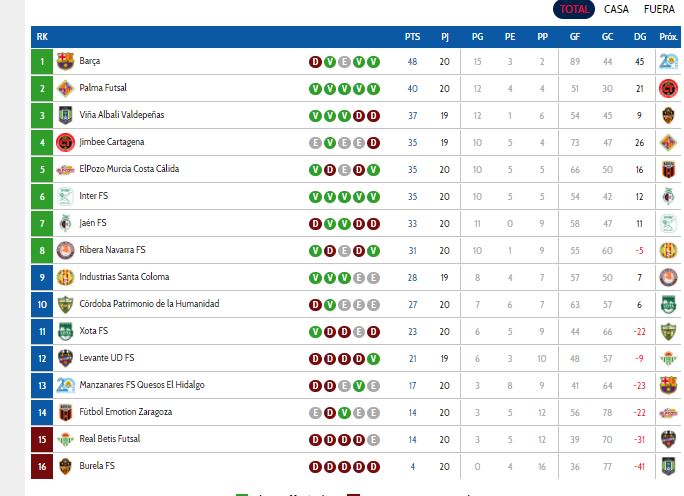Click first form result badge for Xota FS
Viewport: 684px width, 496px height.
[x=315, y=331]
